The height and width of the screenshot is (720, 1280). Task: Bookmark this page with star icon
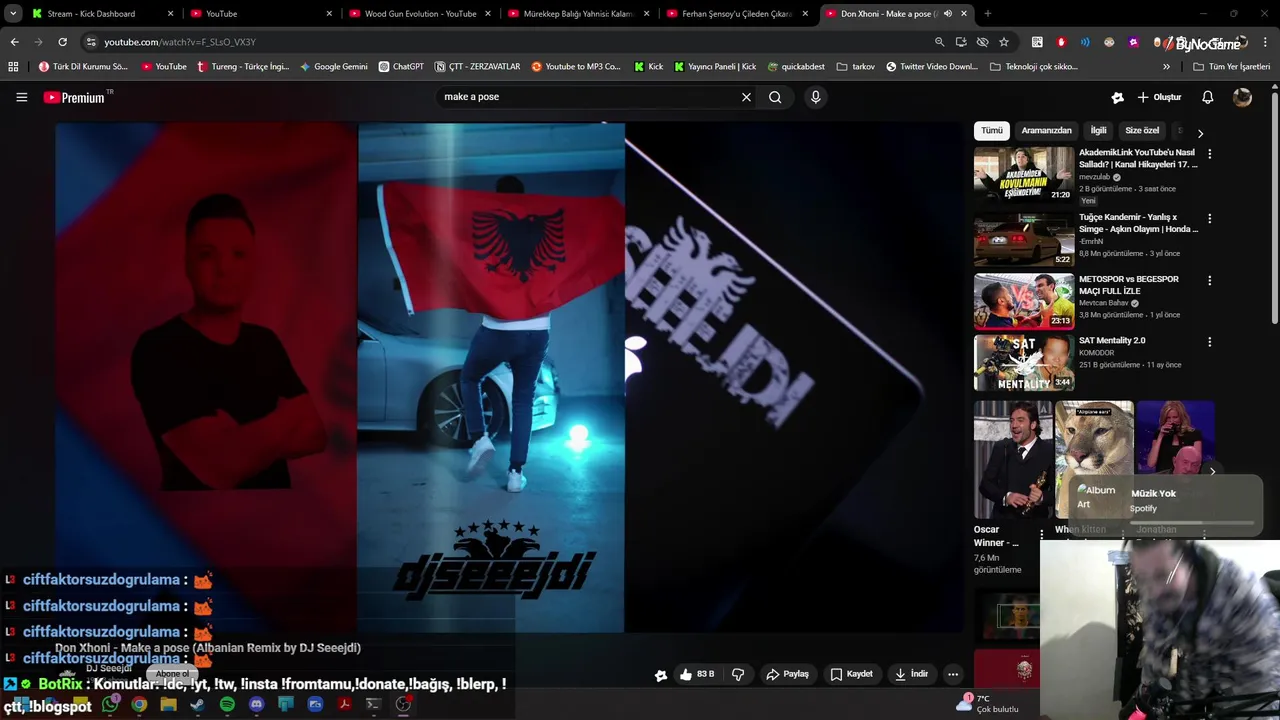point(1004,42)
